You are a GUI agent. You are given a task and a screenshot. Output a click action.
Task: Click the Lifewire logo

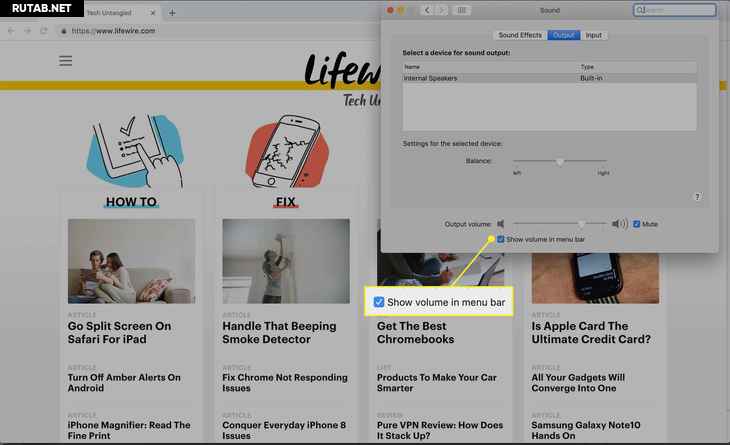coord(342,70)
